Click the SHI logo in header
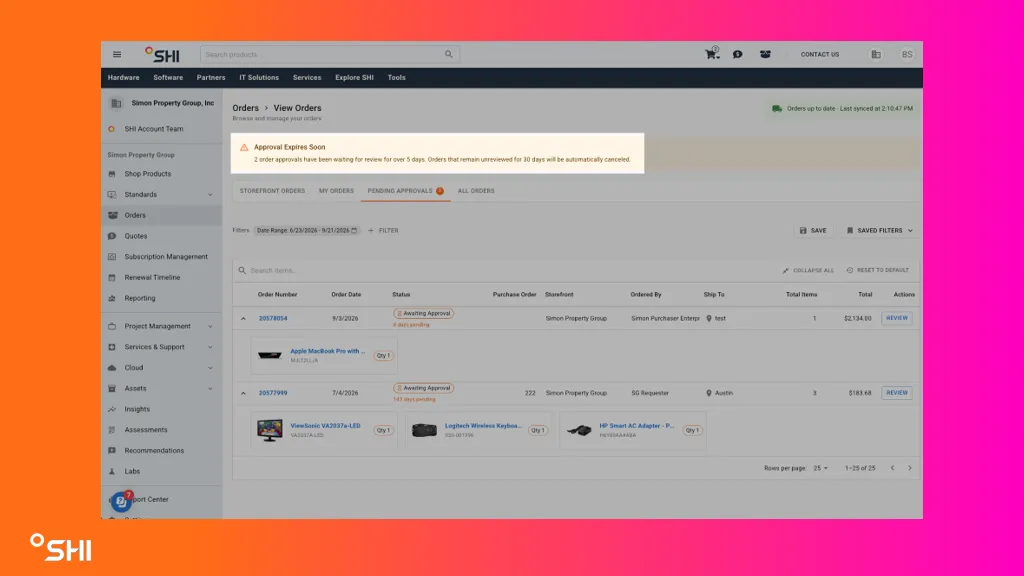The width and height of the screenshot is (1024, 576). pyautogui.click(x=162, y=55)
